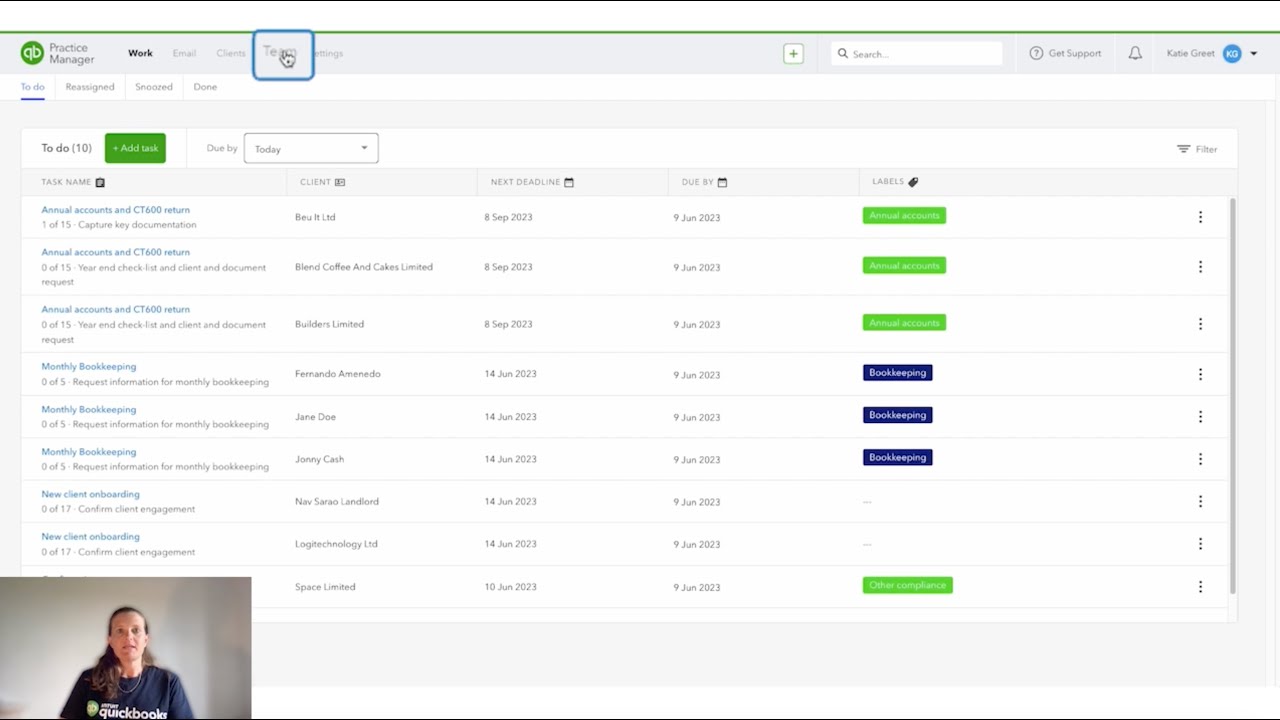Viewport: 1280px width, 720px height.
Task: Switch to the Reassigned tab
Action: coord(90,87)
